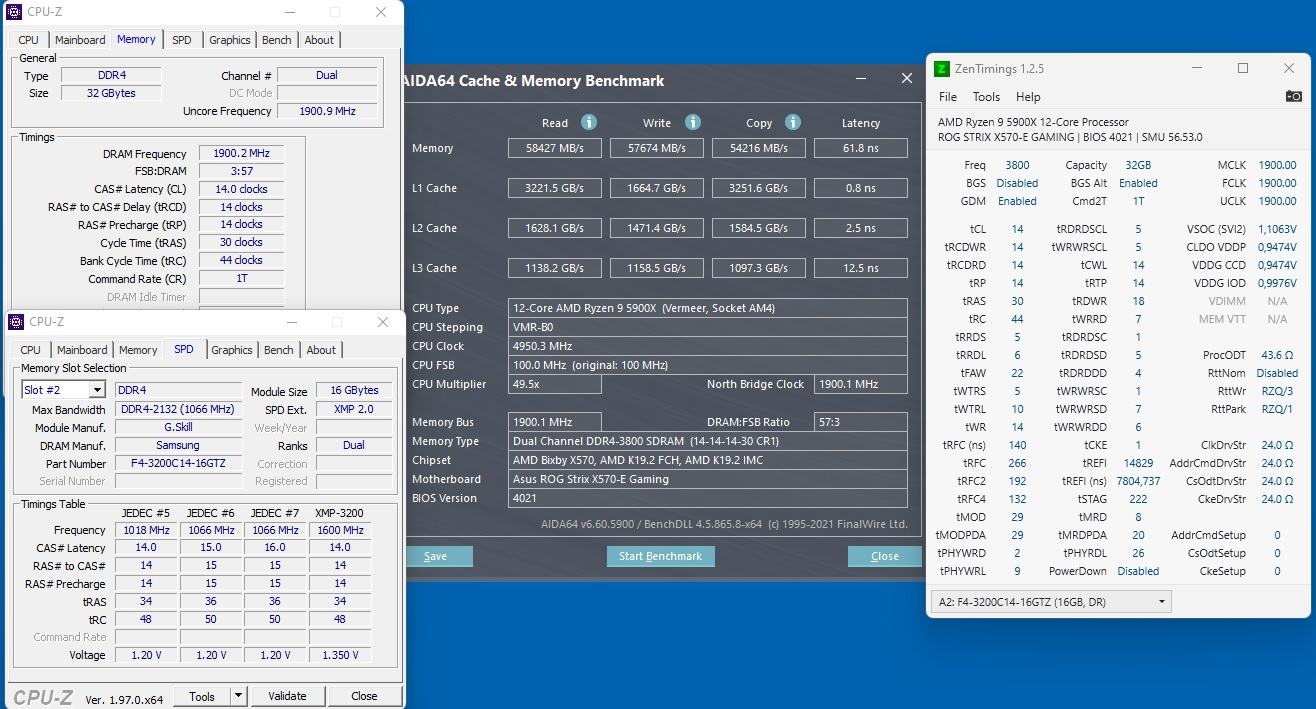Select SPD tab in lower CPU-Z window
Screen dimensions: 1316x709
184,349
